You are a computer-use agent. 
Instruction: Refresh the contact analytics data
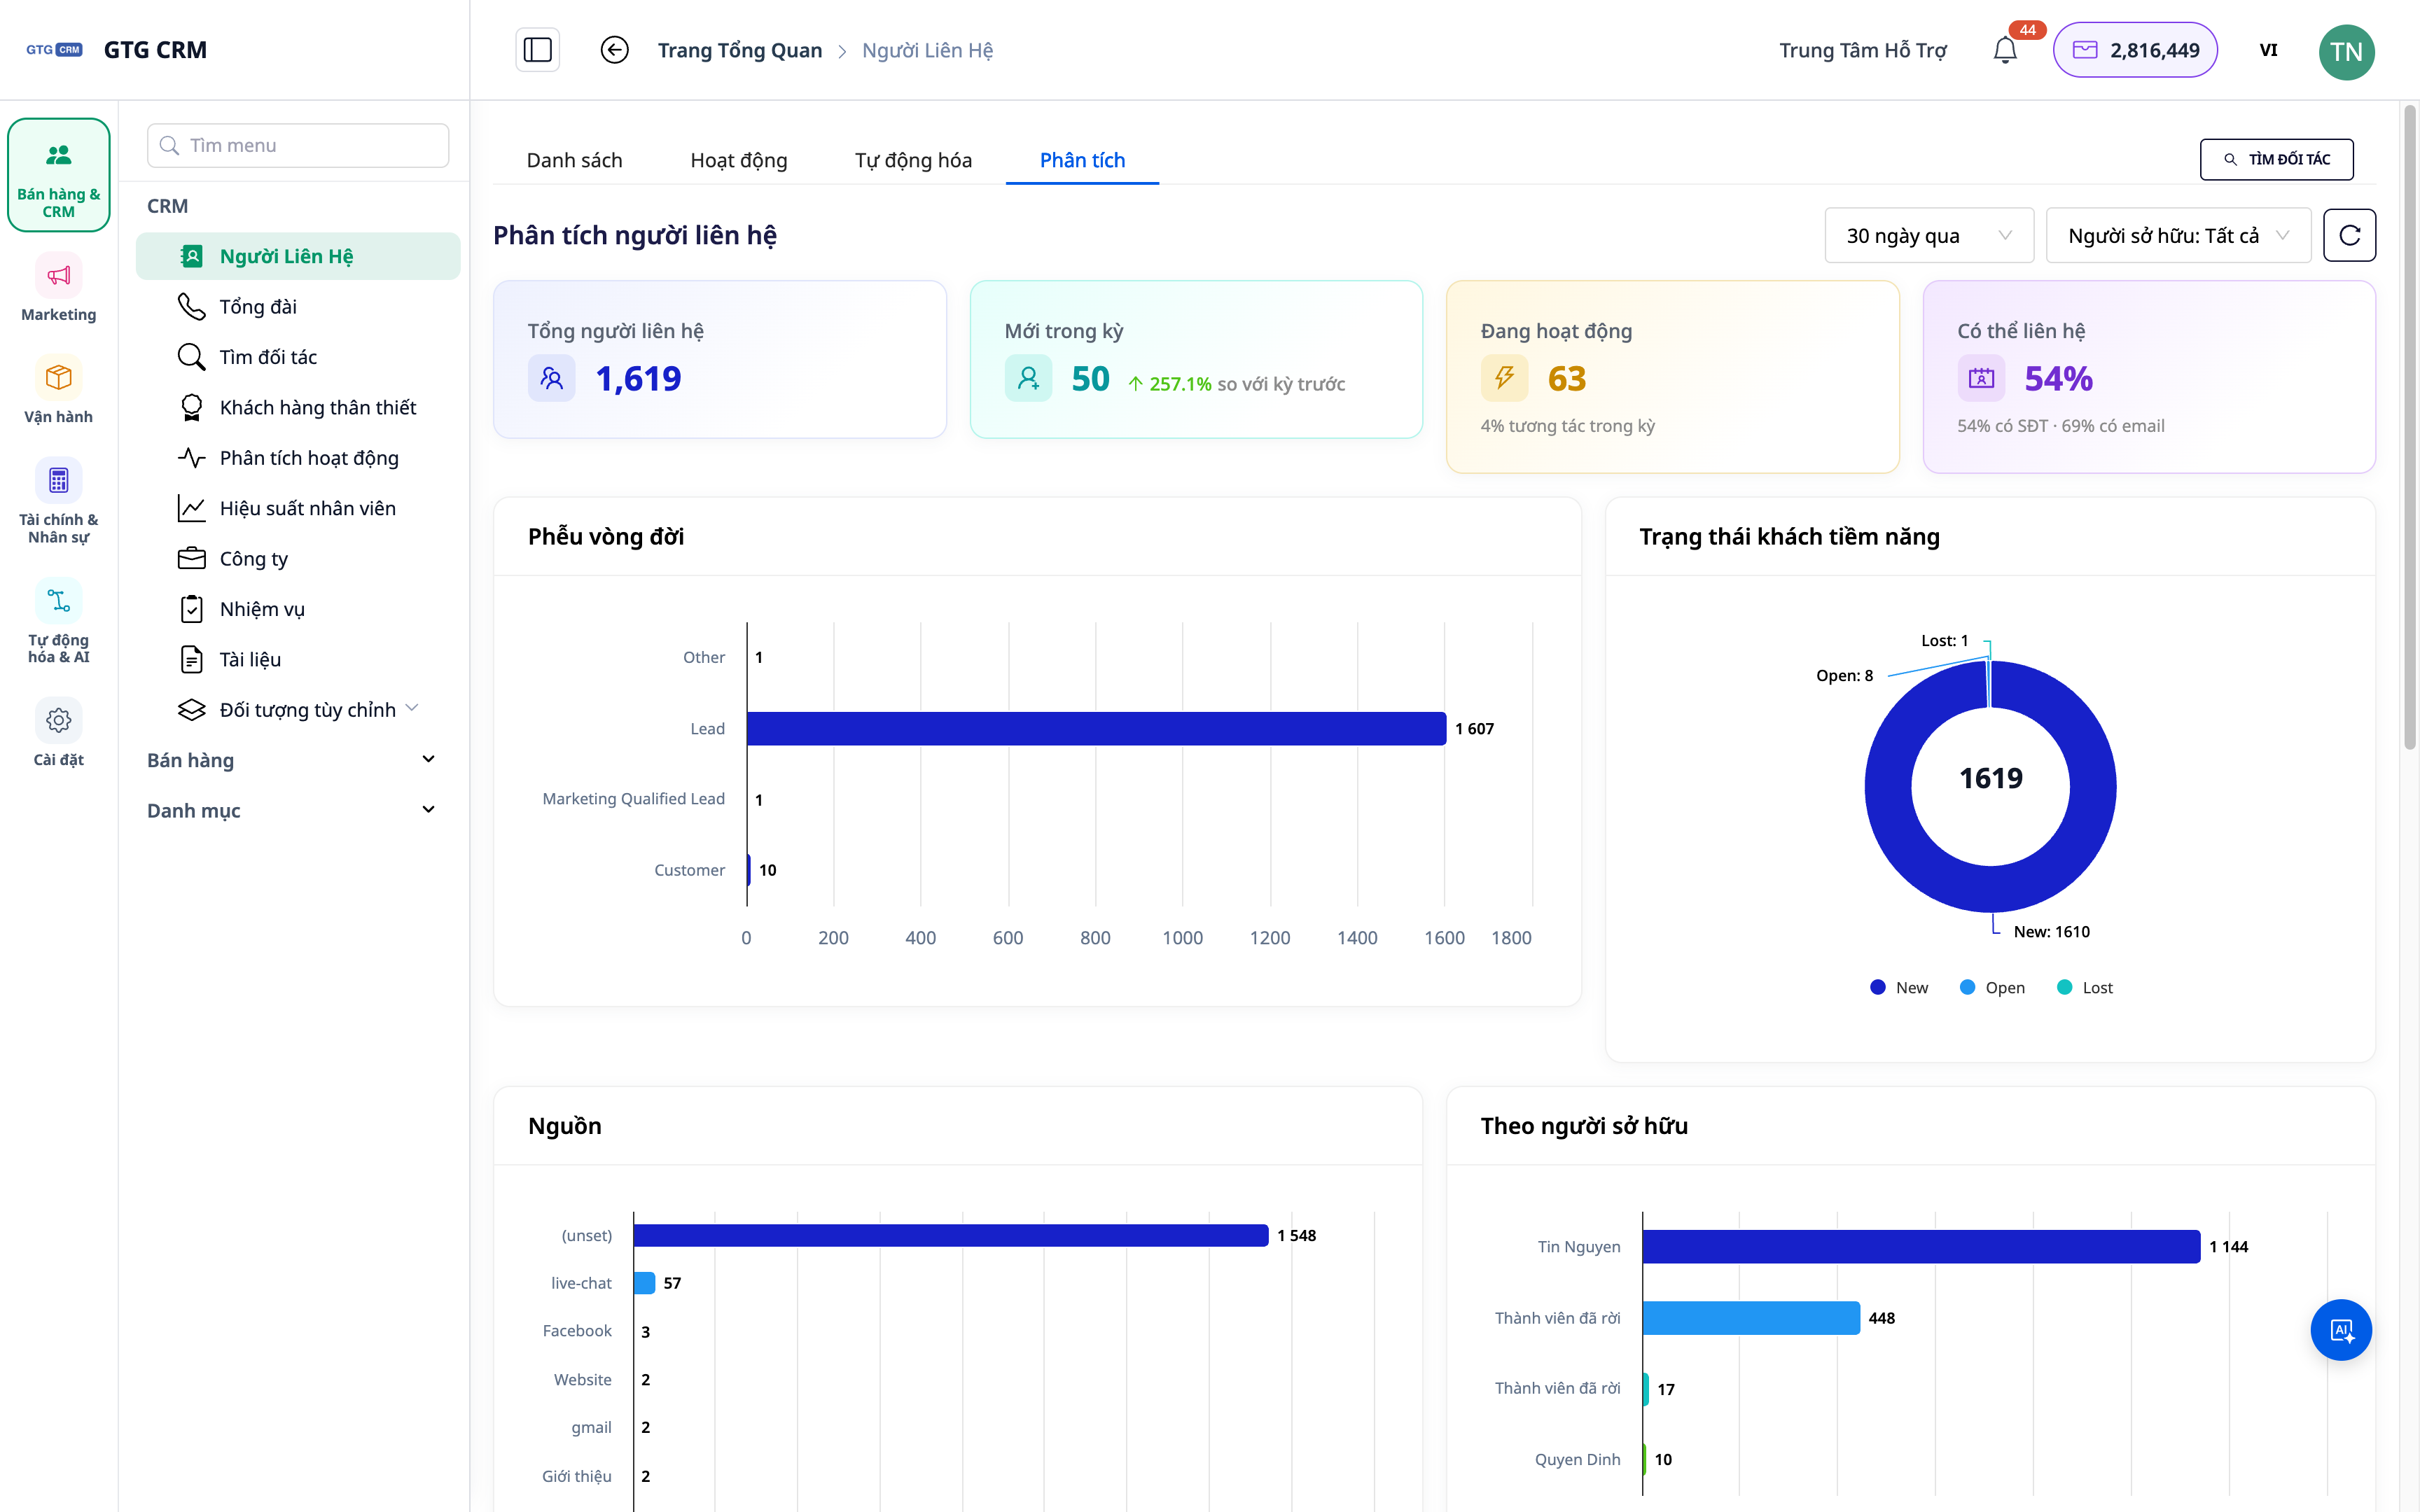[2349, 235]
